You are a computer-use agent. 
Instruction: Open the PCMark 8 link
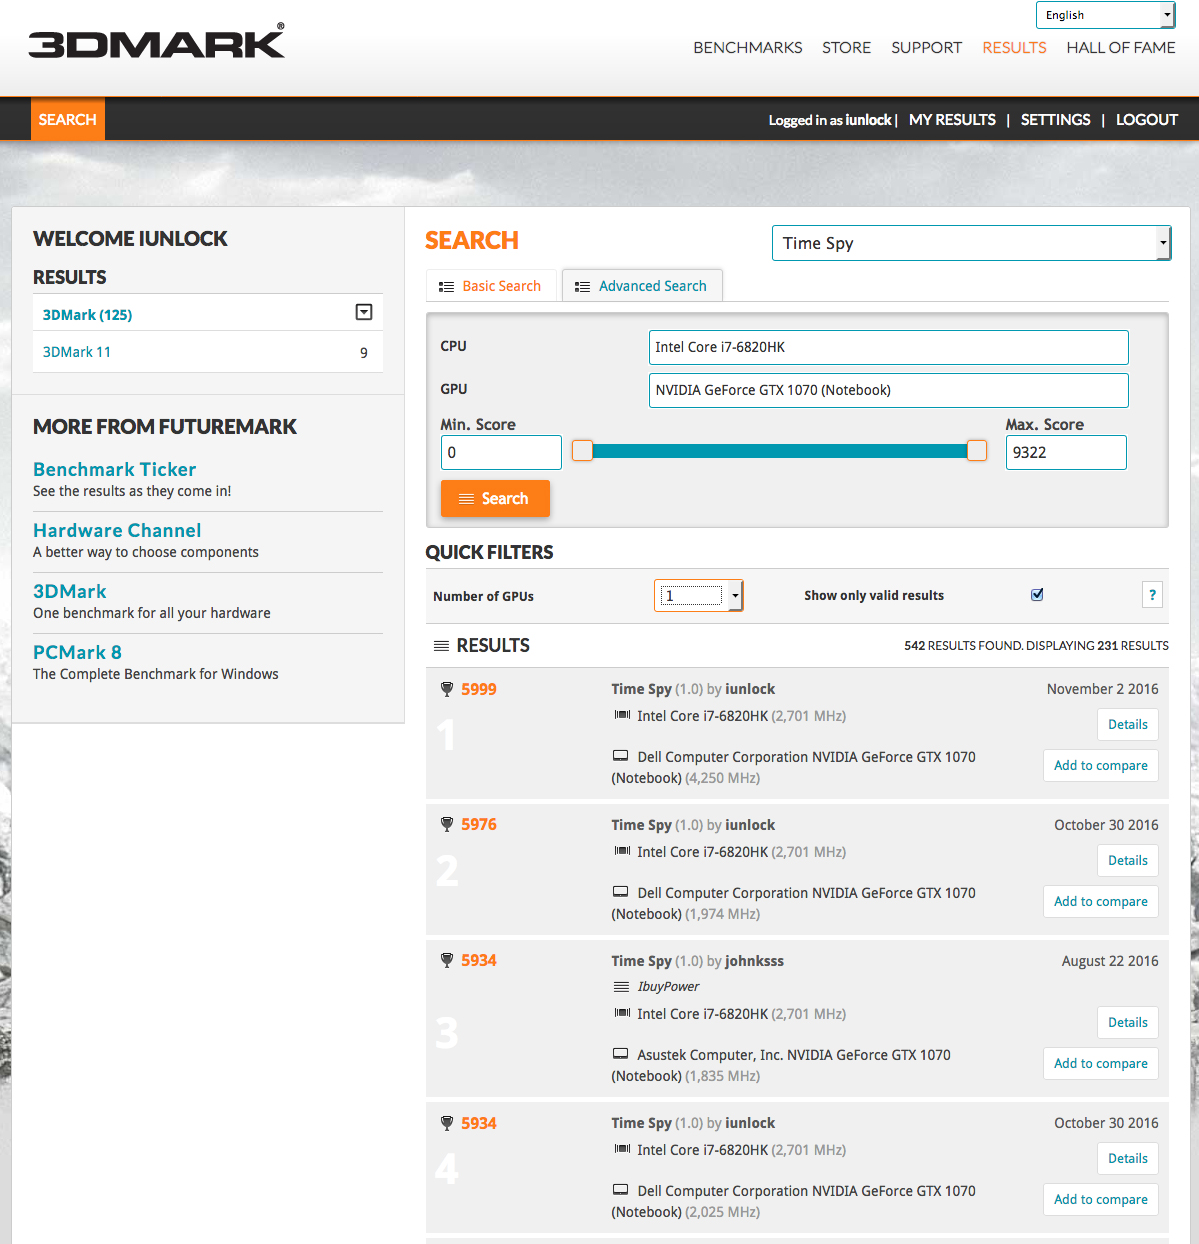click(77, 652)
